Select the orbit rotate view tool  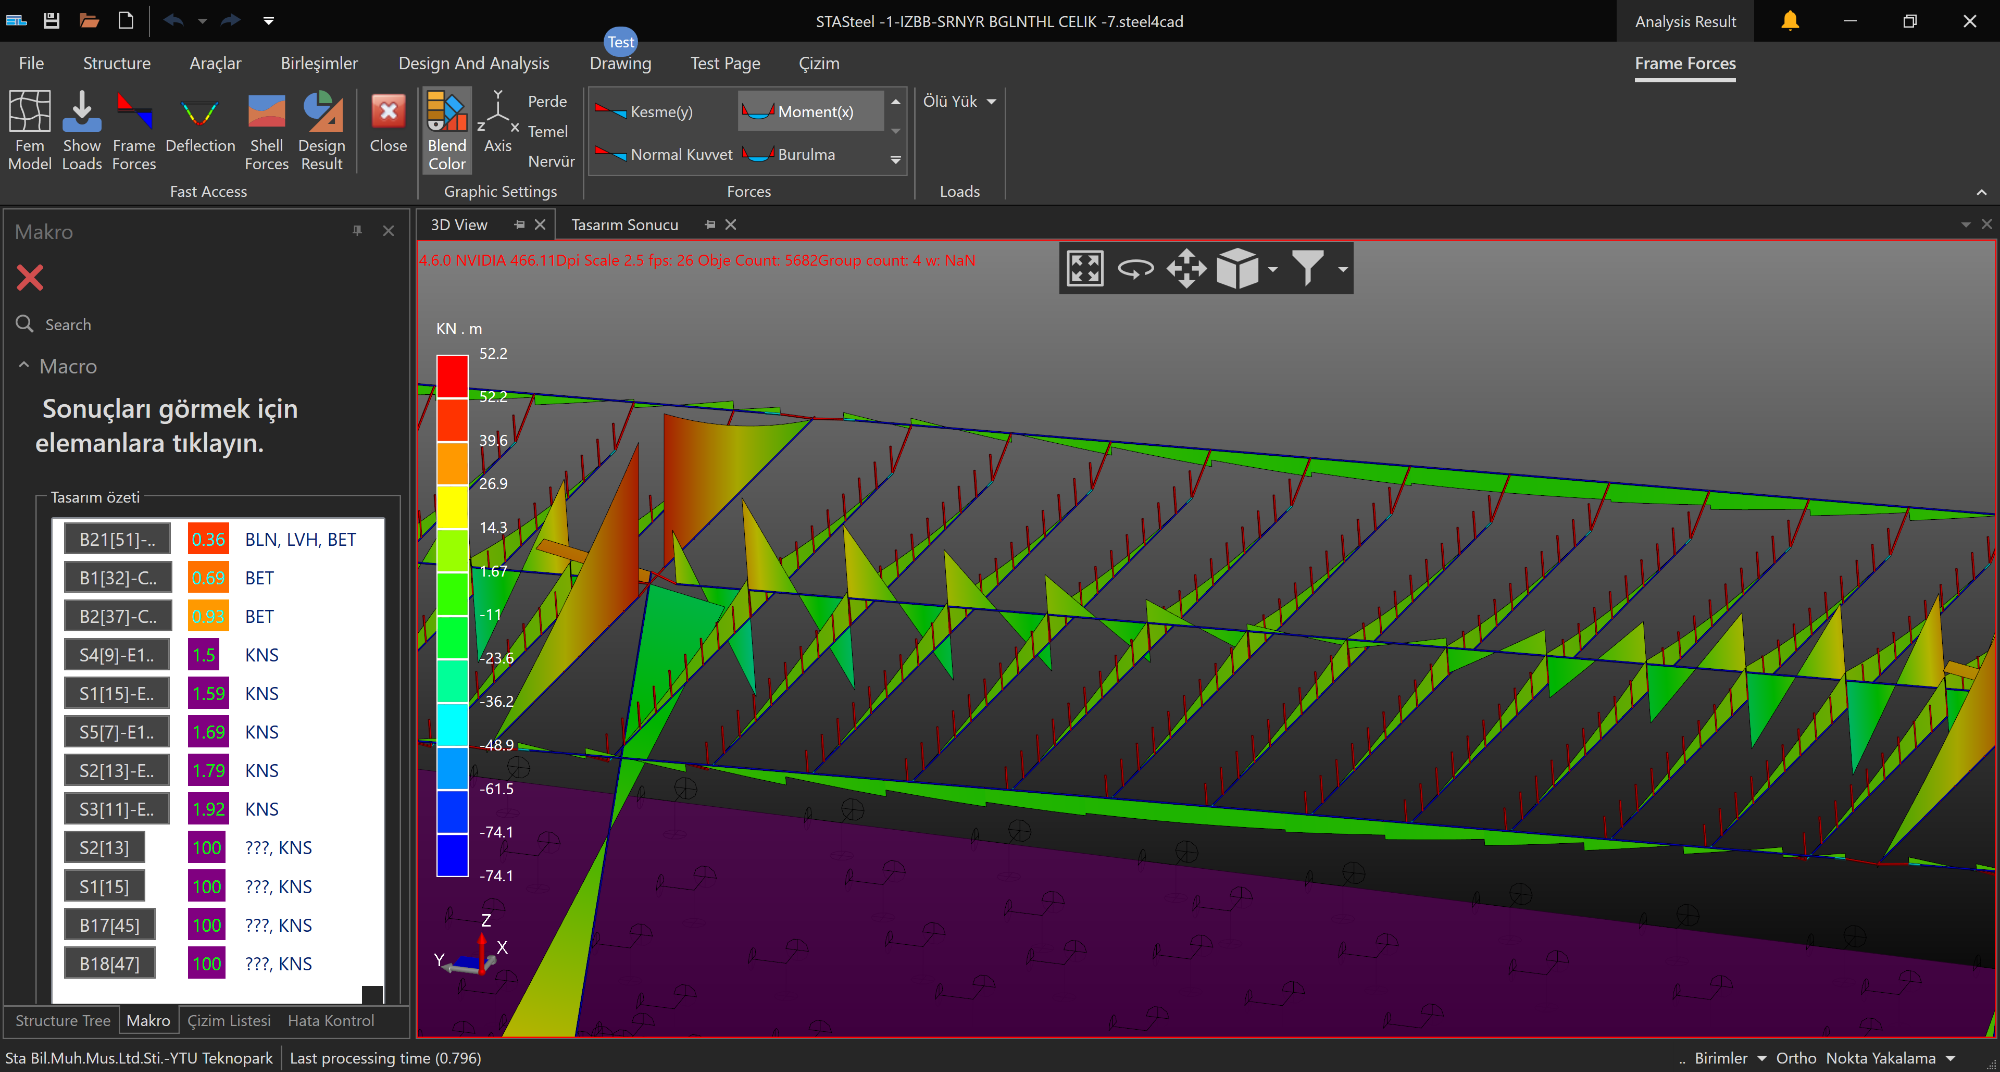click(x=1135, y=269)
